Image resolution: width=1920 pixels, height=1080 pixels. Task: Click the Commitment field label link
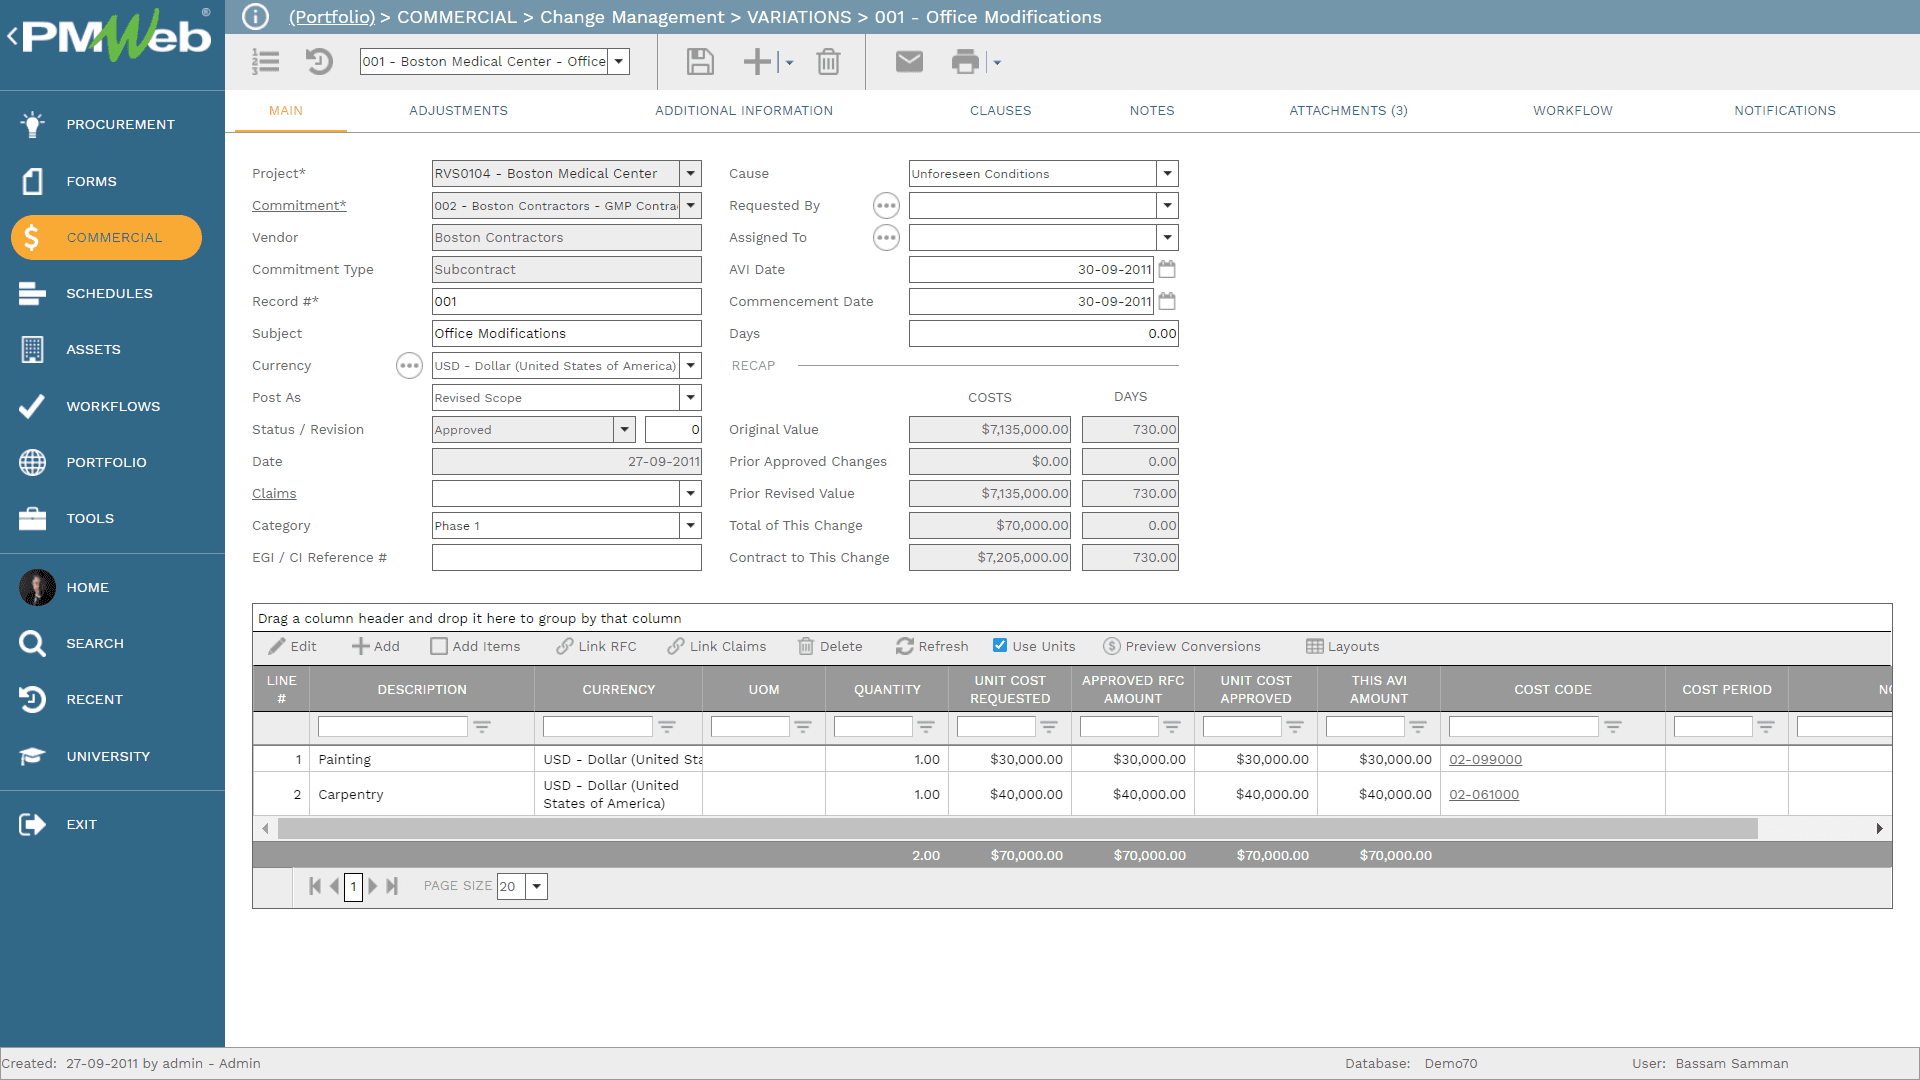pyautogui.click(x=299, y=205)
